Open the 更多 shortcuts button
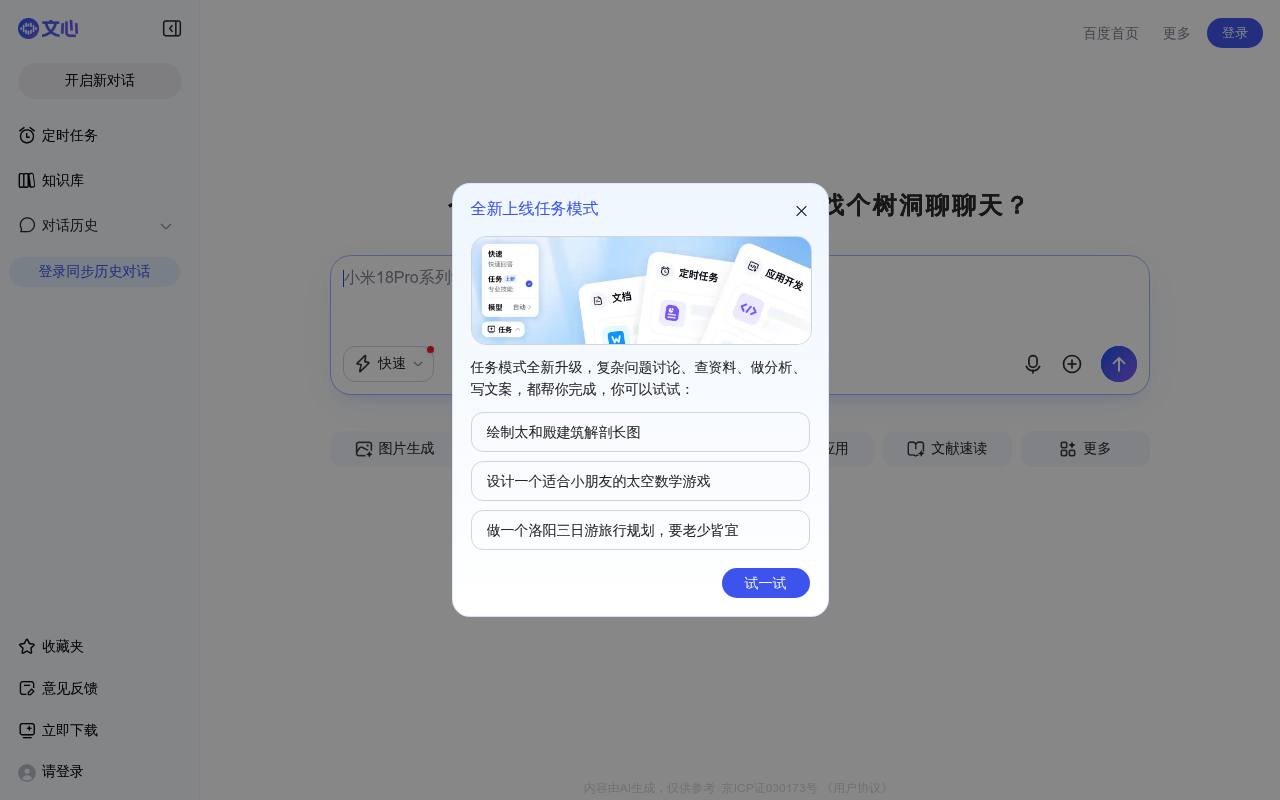 (1085, 449)
